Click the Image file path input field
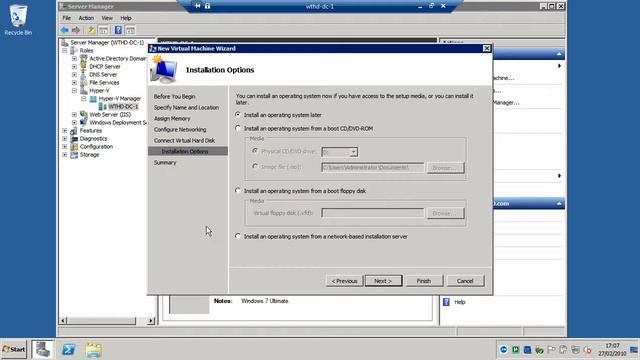Image resolution: width=640 pixels, height=360 pixels. click(x=373, y=167)
